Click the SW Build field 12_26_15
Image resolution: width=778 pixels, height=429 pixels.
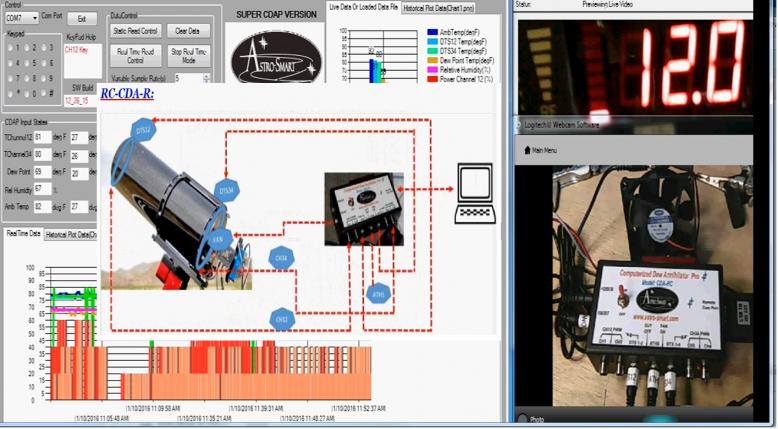[79, 101]
